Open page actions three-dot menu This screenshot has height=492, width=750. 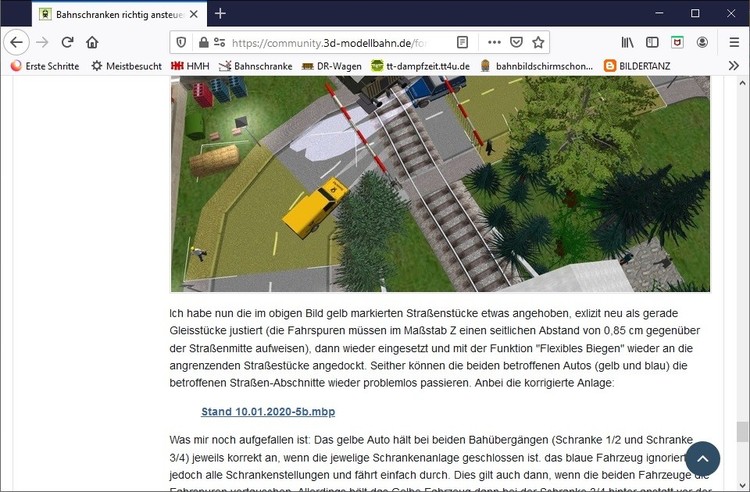click(494, 43)
